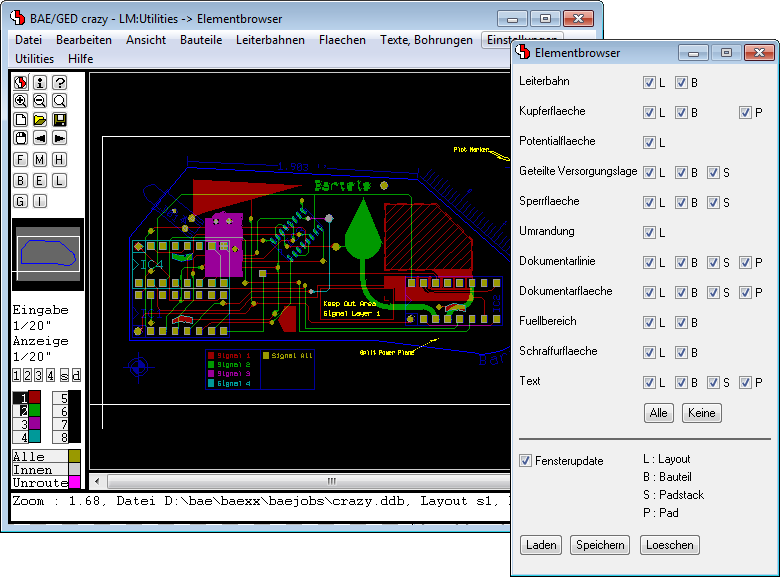Open the Leiterbahnen menu

270,40
